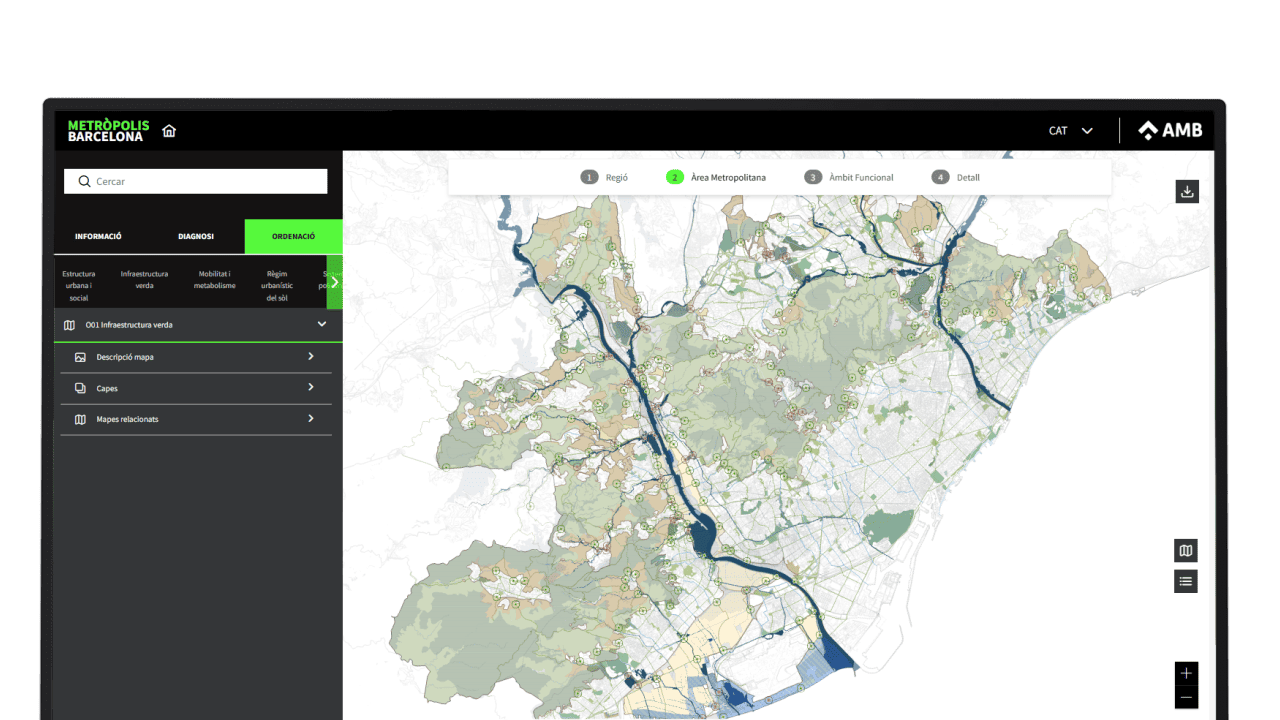Open the CAT language dropdown

(x=1070, y=131)
